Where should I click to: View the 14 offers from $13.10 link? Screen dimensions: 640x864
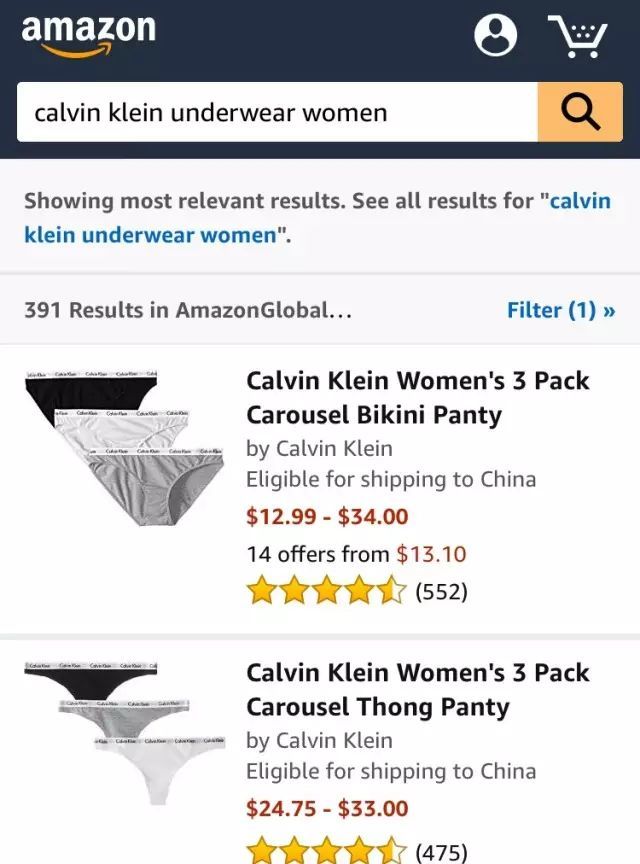(x=356, y=554)
